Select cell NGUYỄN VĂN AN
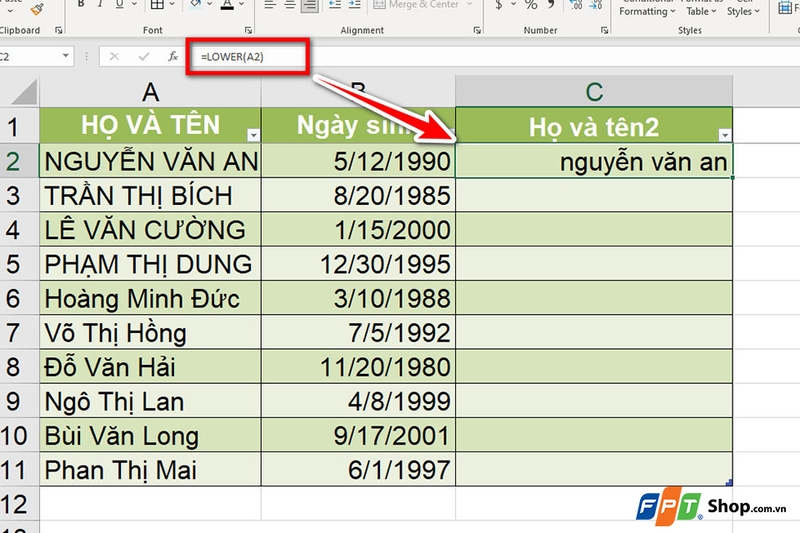 pos(151,161)
